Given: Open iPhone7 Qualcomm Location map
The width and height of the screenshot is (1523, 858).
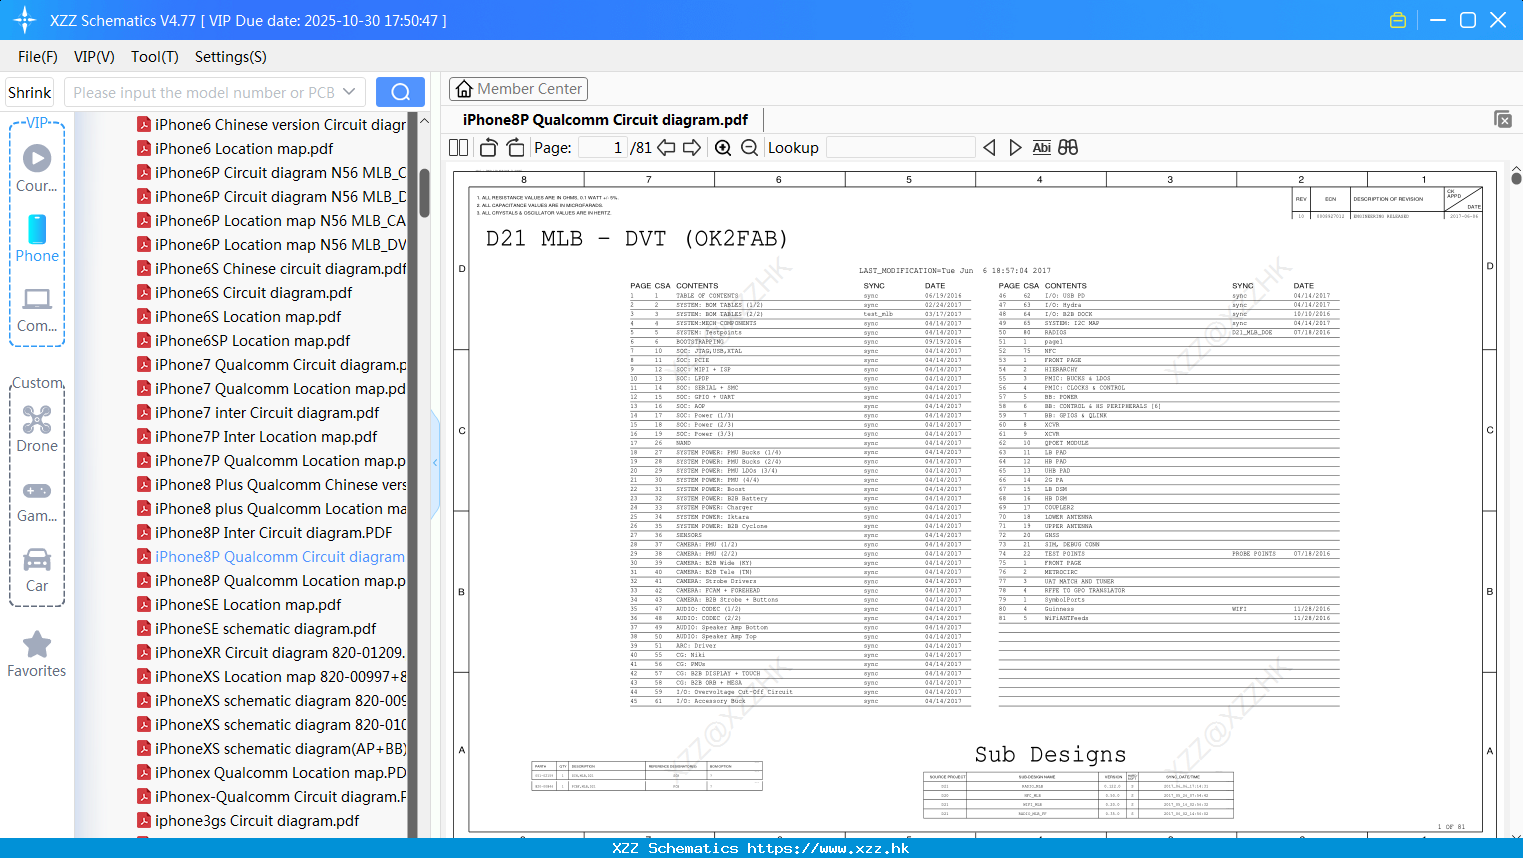Looking at the screenshot, I should click(x=271, y=389).
